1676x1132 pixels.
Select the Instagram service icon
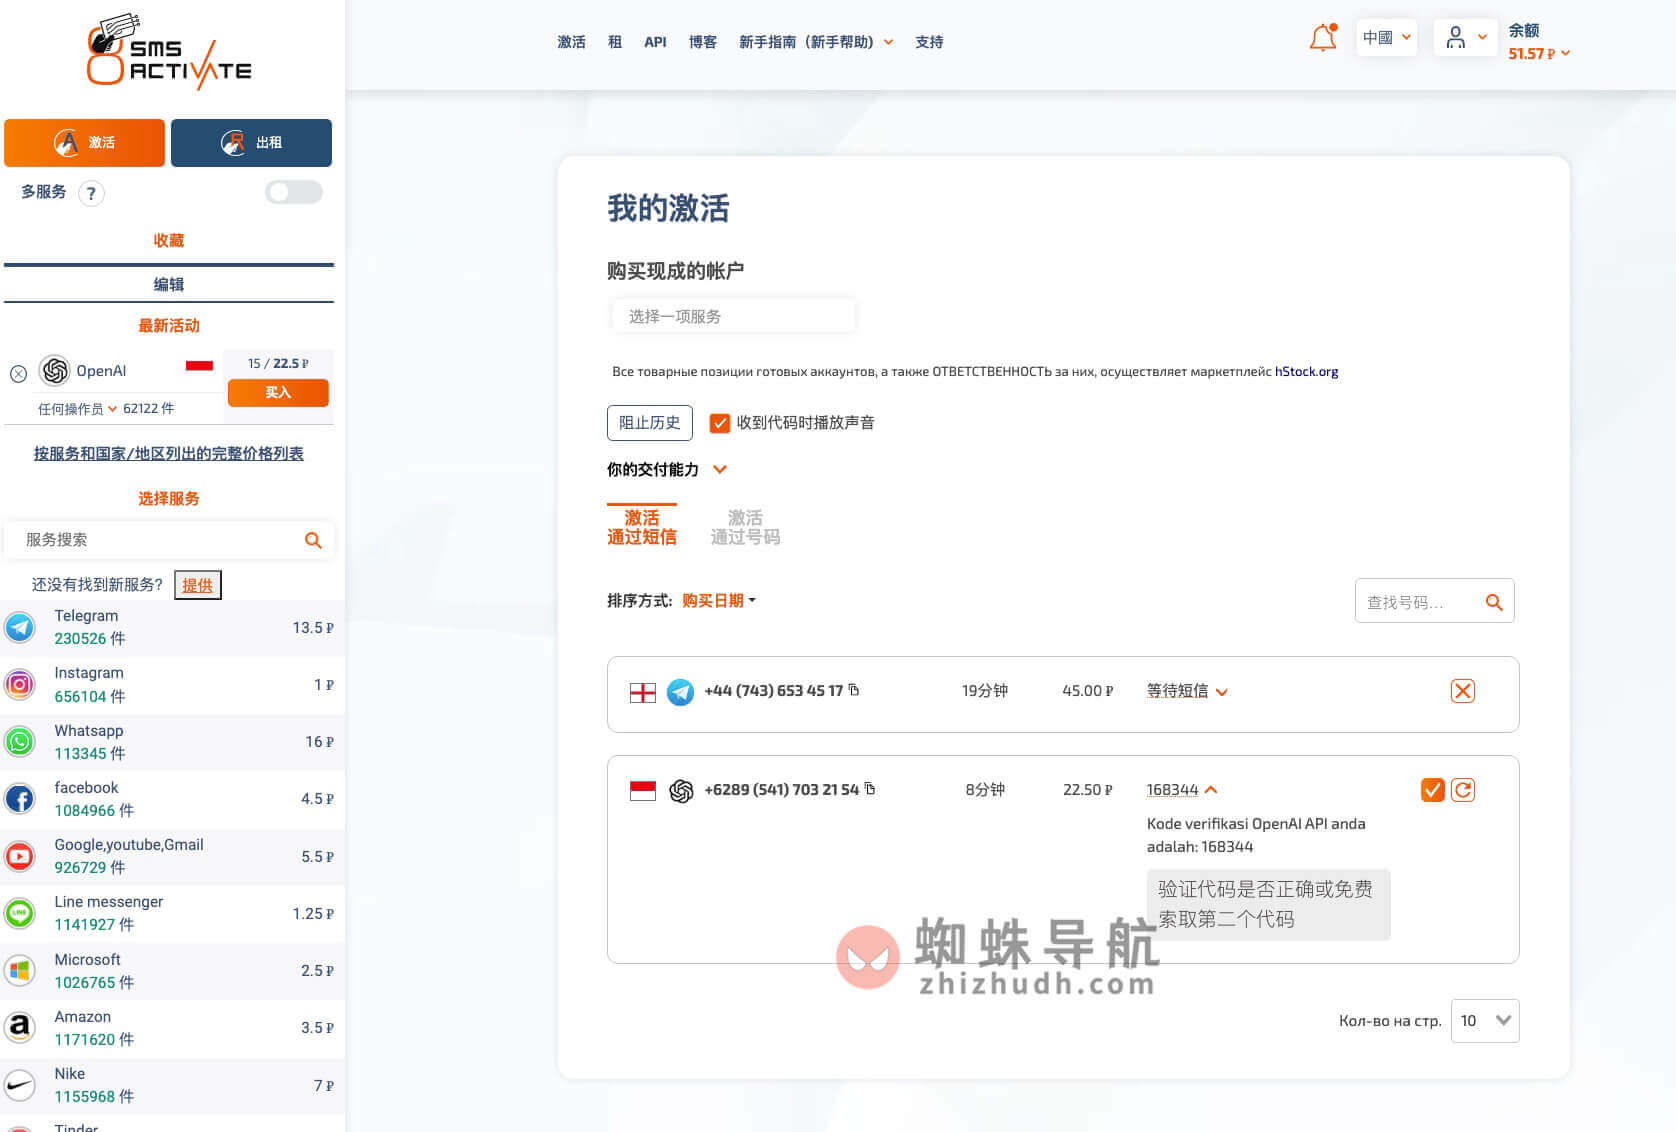coord(20,684)
